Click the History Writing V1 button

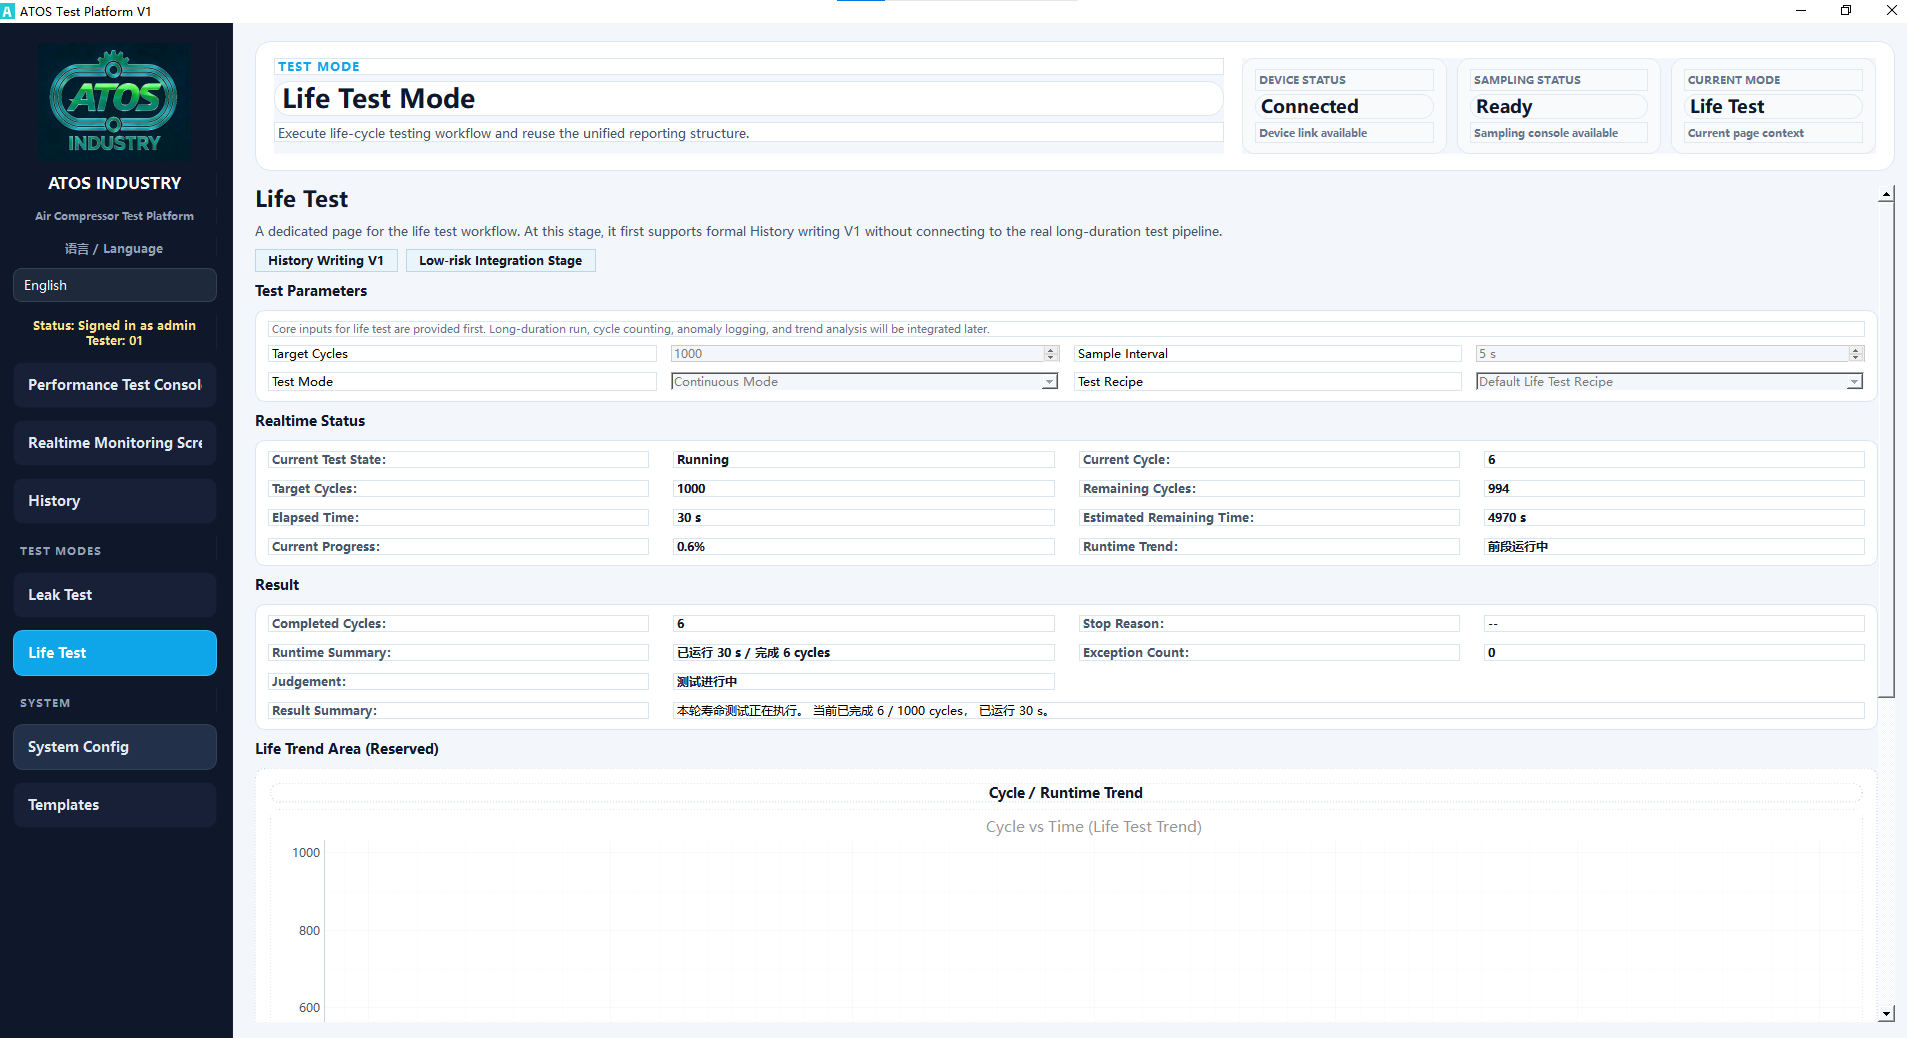click(x=326, y=260)
